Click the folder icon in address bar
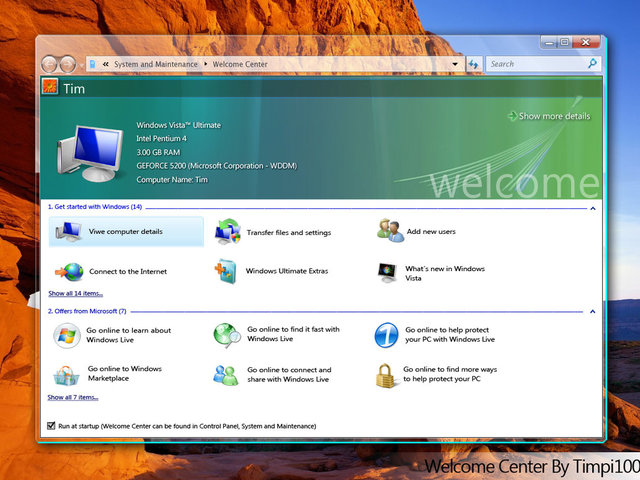Viewport: 640px width, 480px height. [x=93, y=64]
